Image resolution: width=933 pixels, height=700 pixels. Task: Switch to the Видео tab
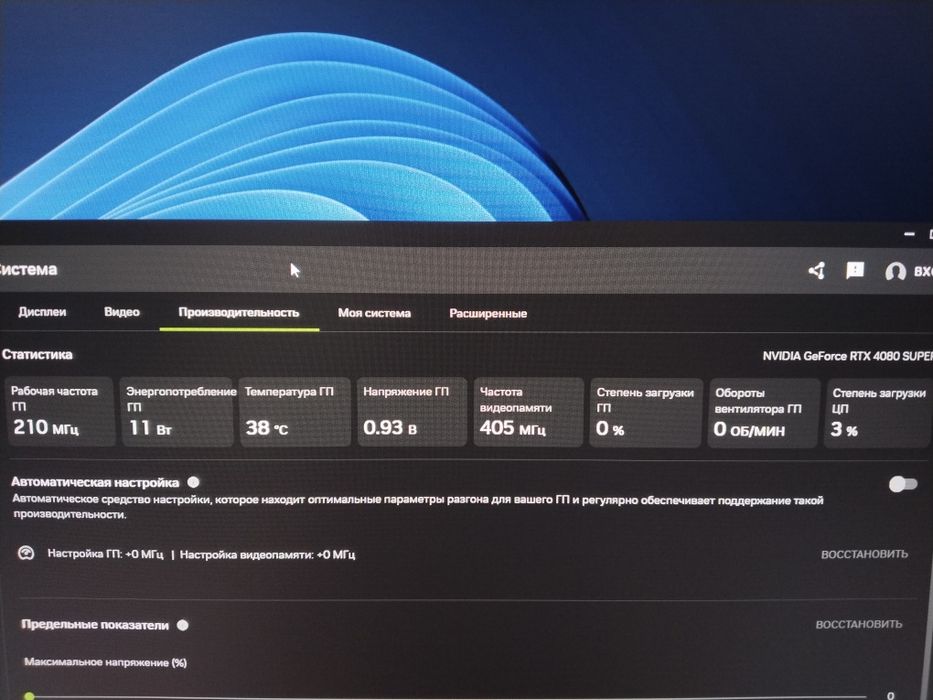click(121, 312)
